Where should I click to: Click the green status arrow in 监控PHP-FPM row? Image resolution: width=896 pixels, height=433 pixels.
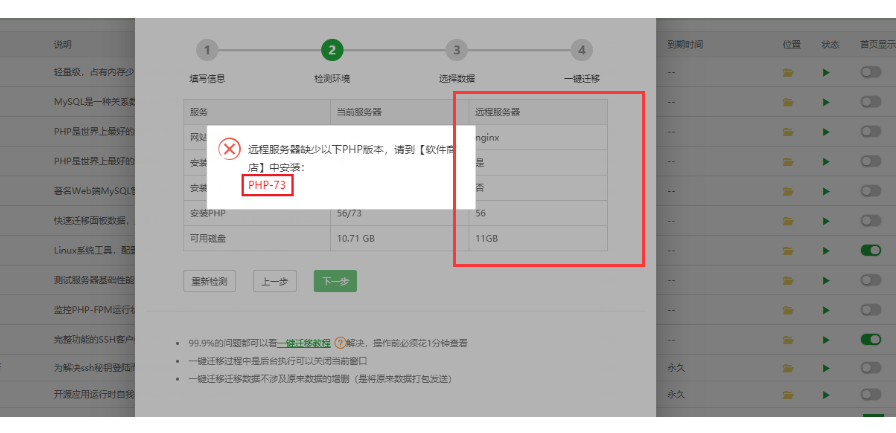(x=826, y=310)
